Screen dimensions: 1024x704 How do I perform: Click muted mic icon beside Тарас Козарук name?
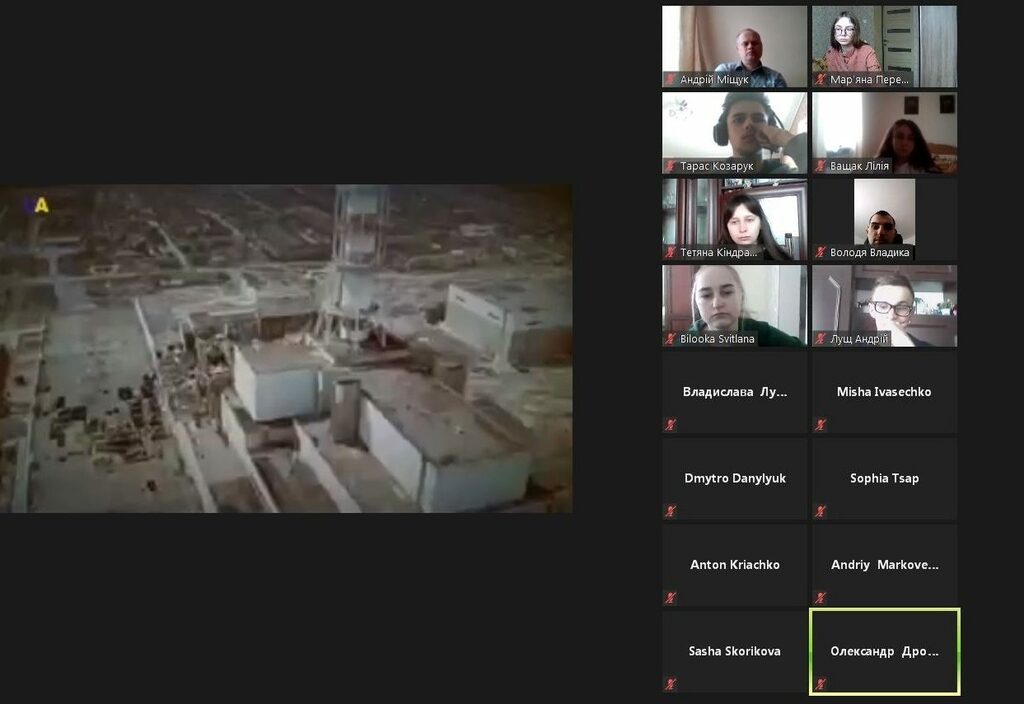point(671,166)
